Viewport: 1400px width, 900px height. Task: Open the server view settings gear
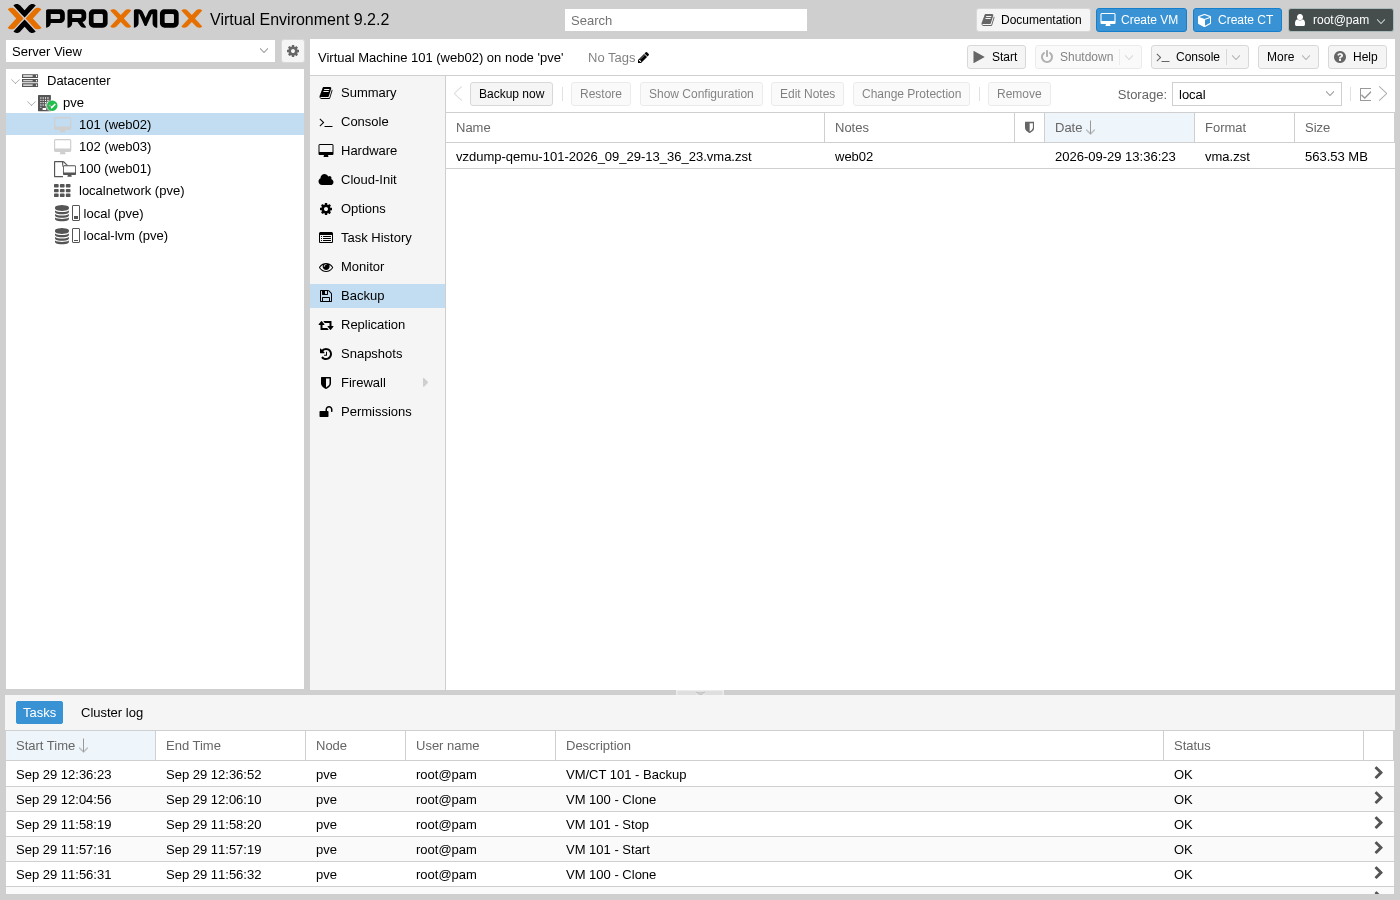293,51
